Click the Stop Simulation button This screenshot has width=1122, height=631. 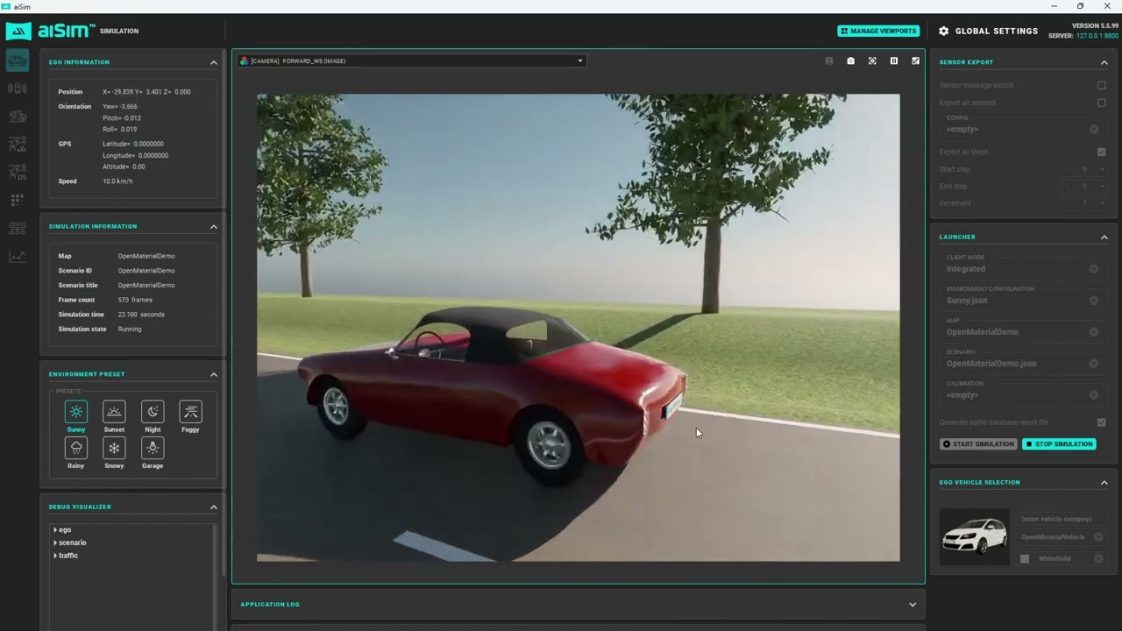pos(1059,444)
